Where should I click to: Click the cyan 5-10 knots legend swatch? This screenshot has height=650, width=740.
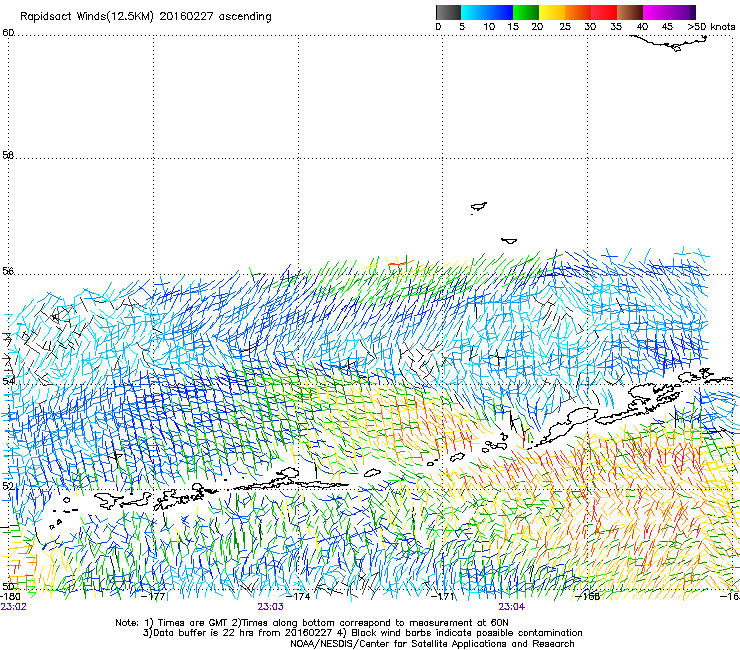pos(474,12)
